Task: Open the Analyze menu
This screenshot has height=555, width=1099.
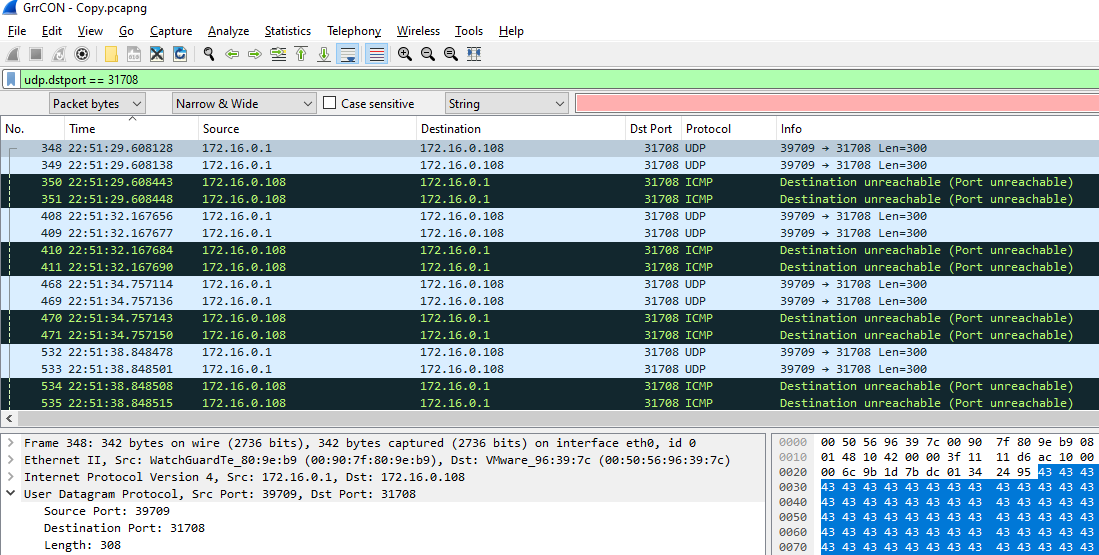Action: click(x=228, y=31)
